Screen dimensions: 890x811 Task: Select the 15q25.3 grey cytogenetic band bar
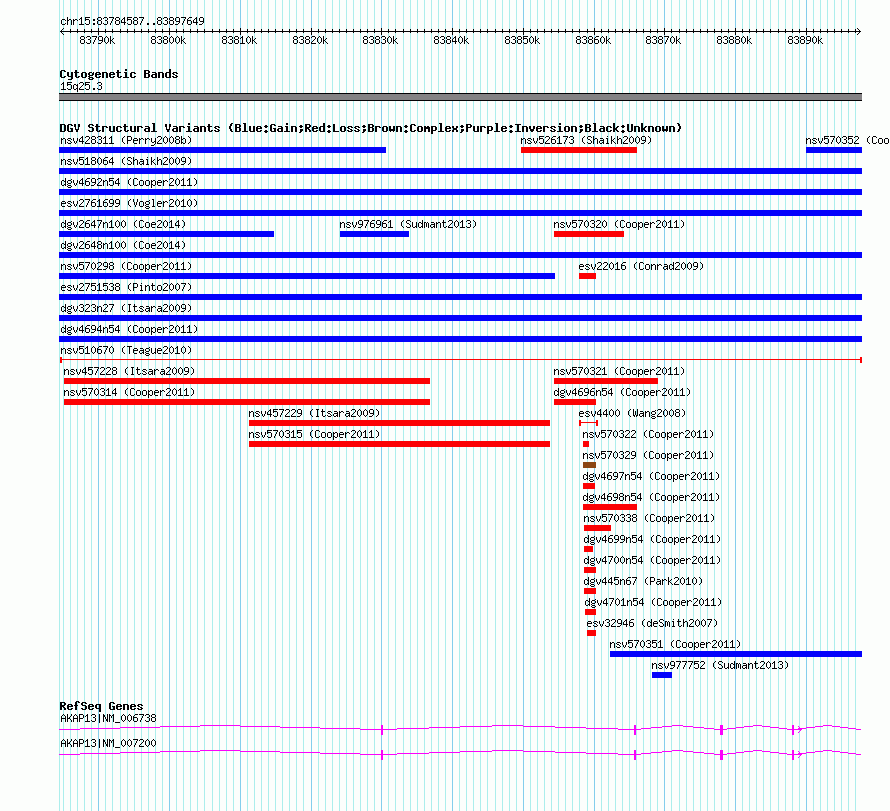tap(460, 97)
